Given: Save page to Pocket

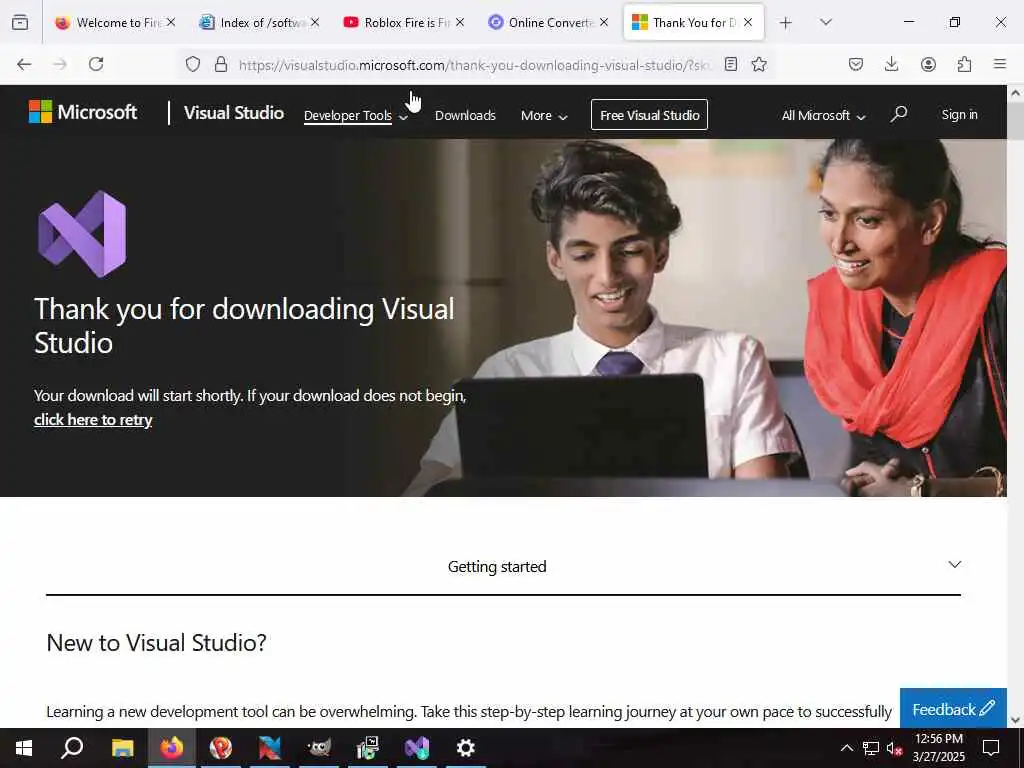Looking at the screenshot, I should (x=856, y=64).
